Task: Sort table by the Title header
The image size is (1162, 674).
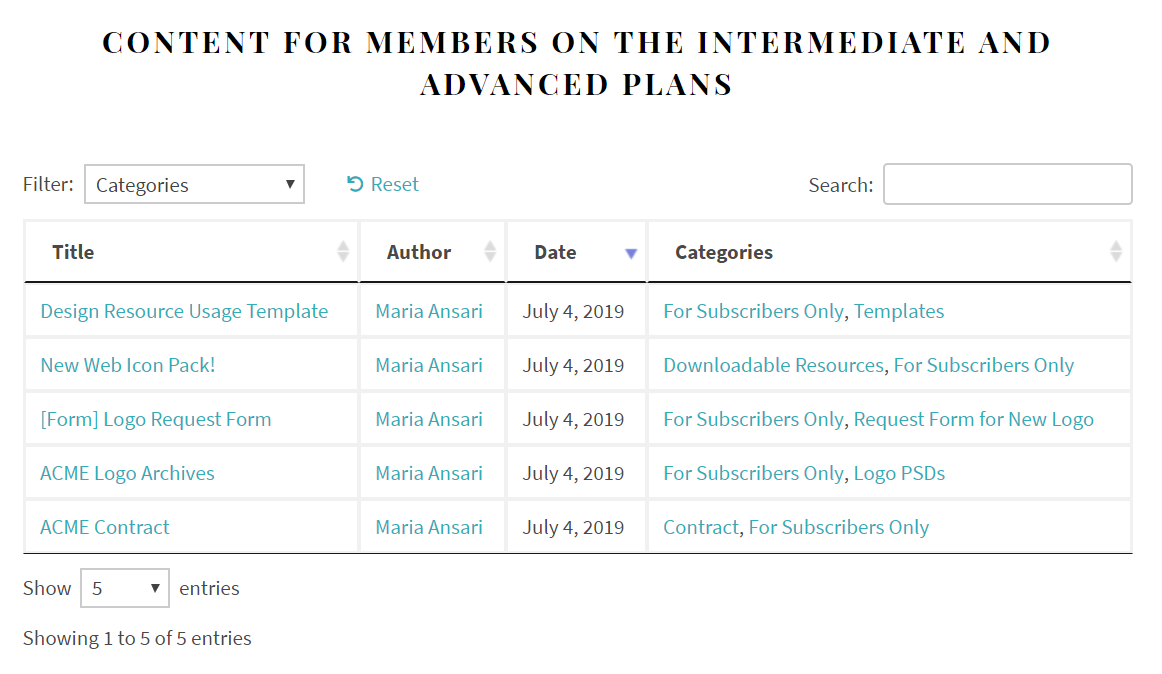Action: click(x=73, y=252)
